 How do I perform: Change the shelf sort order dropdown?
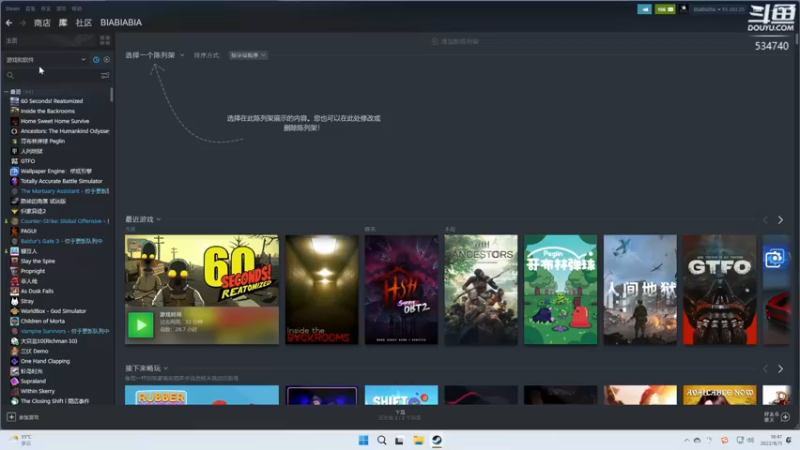(248, 55)
